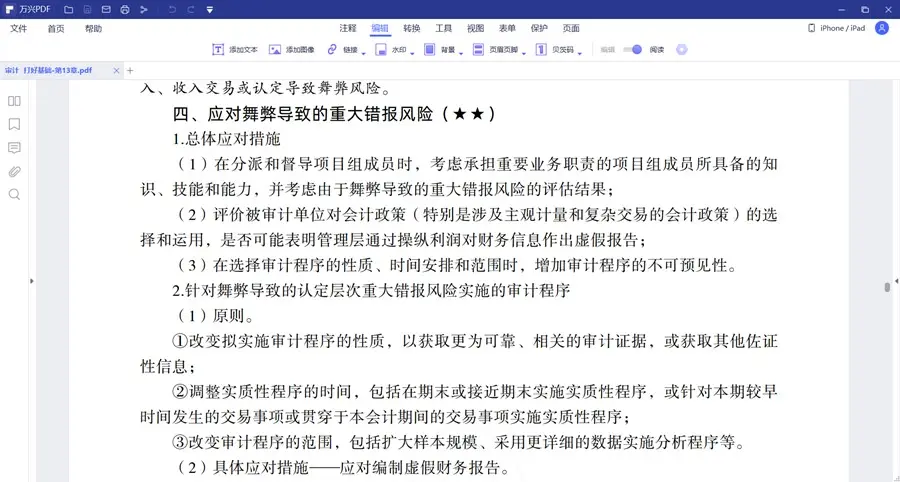Toggle the 编辑/阅读 mode switch
The image size is (900, 482).
click(x=633, y=50)
